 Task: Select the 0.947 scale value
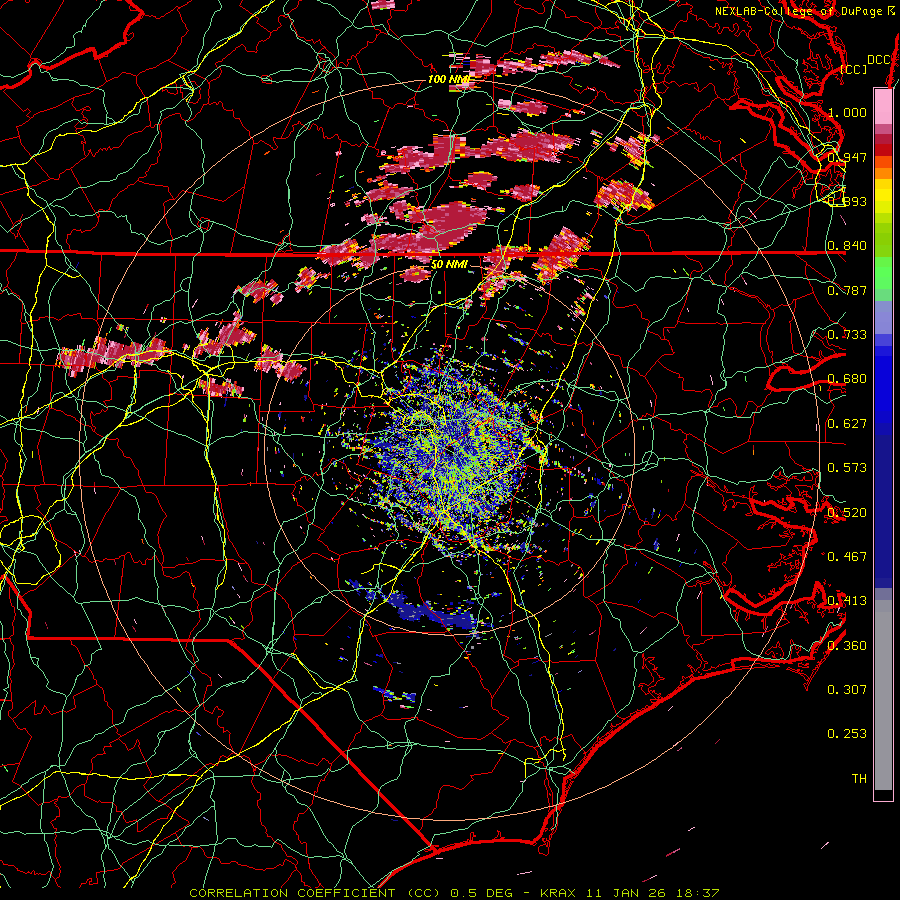coord(847,157)
